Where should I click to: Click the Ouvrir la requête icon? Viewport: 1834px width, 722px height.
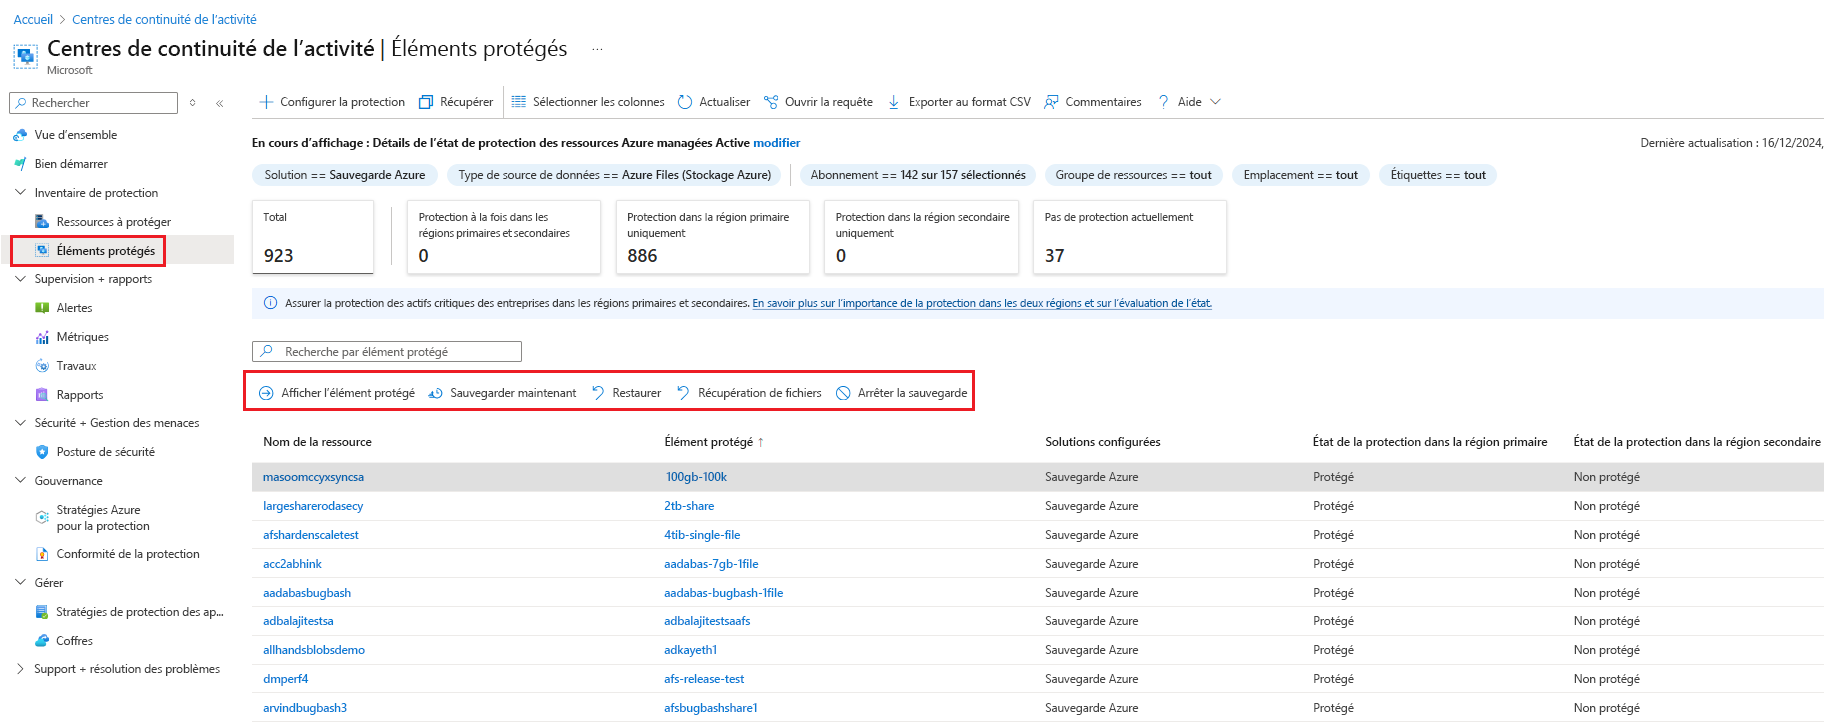771,102
